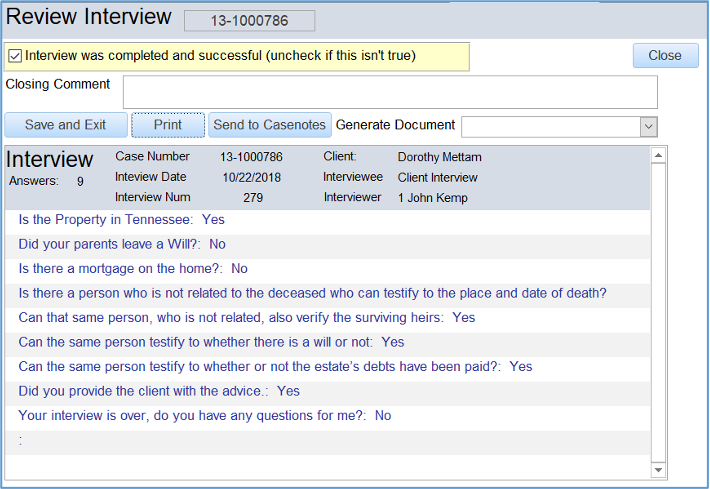Select the 'Is the Property in Tennessee' row
This screenshot has height=489, width=710.
121,220
